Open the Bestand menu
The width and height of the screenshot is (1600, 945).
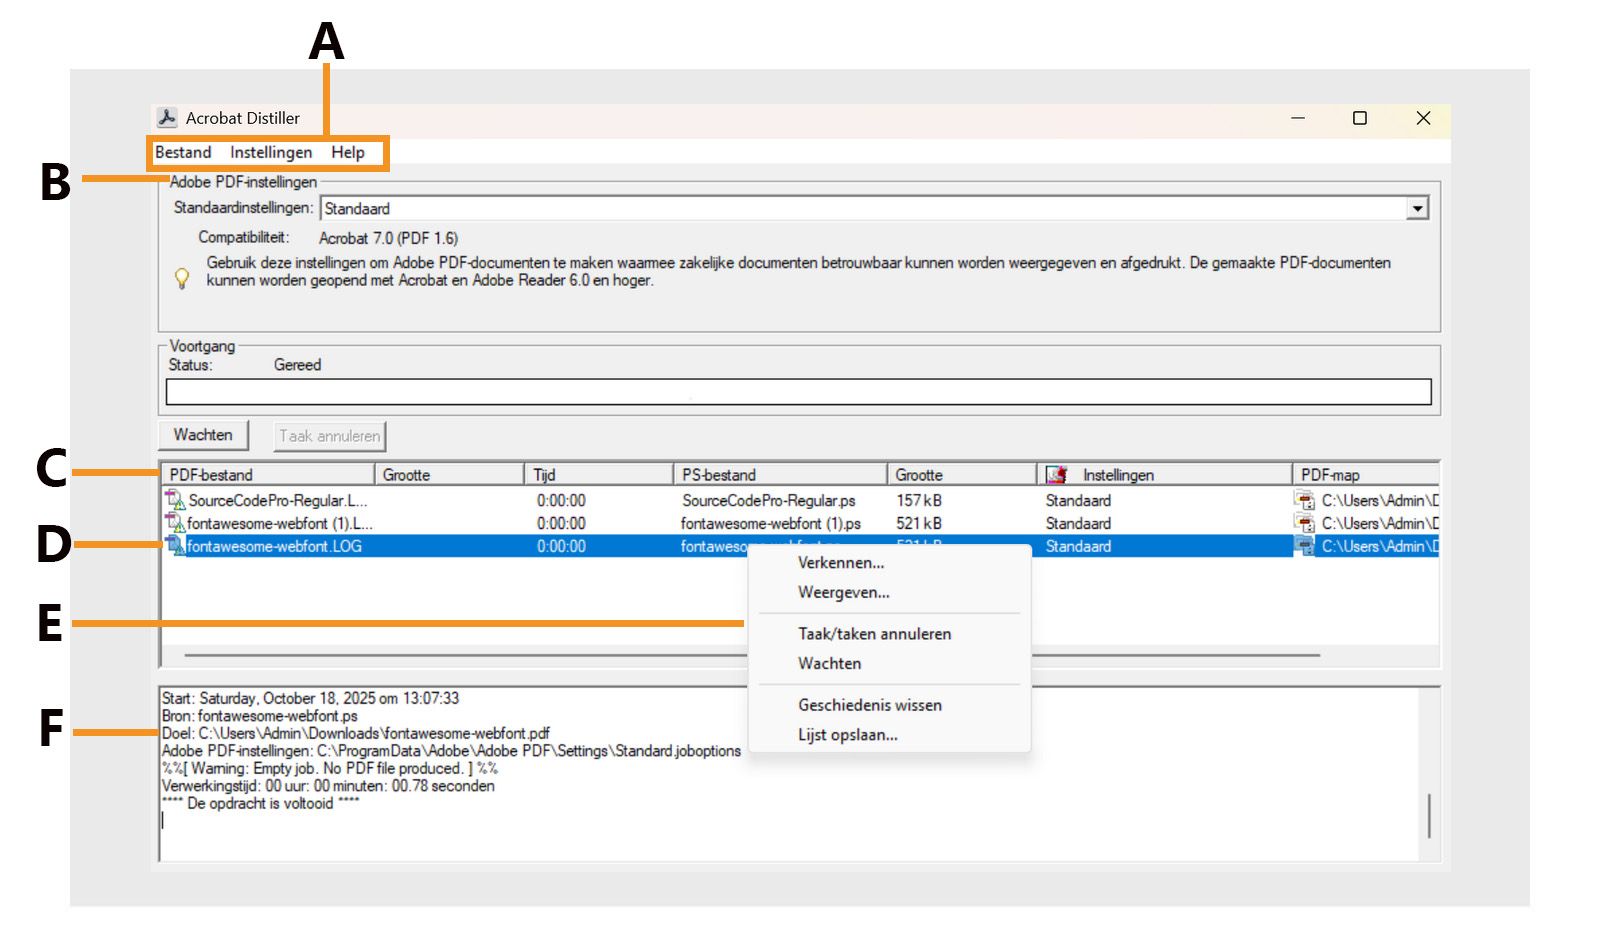click(183, 152)
